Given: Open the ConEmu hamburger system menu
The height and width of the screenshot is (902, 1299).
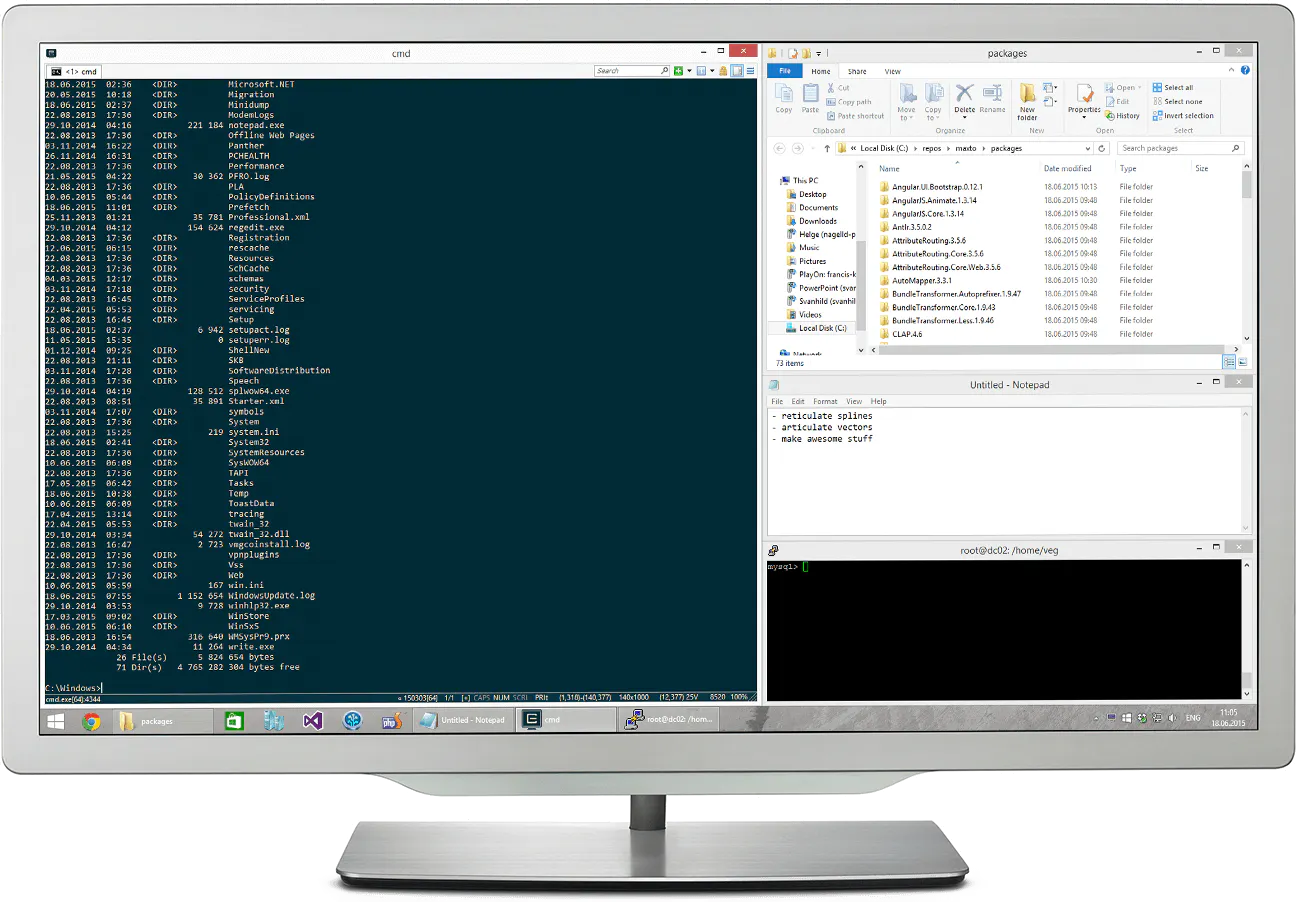Looking at the screenshot, I should pos(750,71).
